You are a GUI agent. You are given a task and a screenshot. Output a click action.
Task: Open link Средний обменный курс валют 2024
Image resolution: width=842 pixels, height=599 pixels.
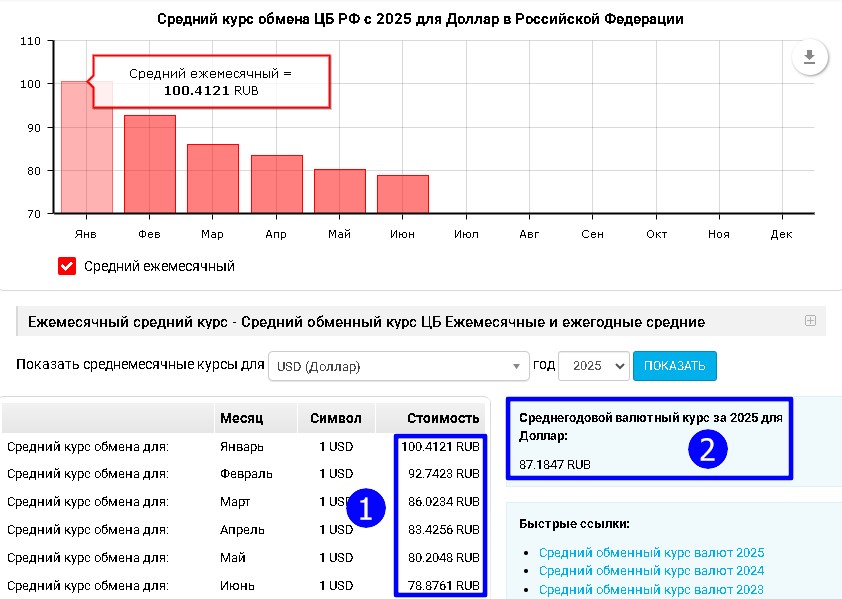651,571
